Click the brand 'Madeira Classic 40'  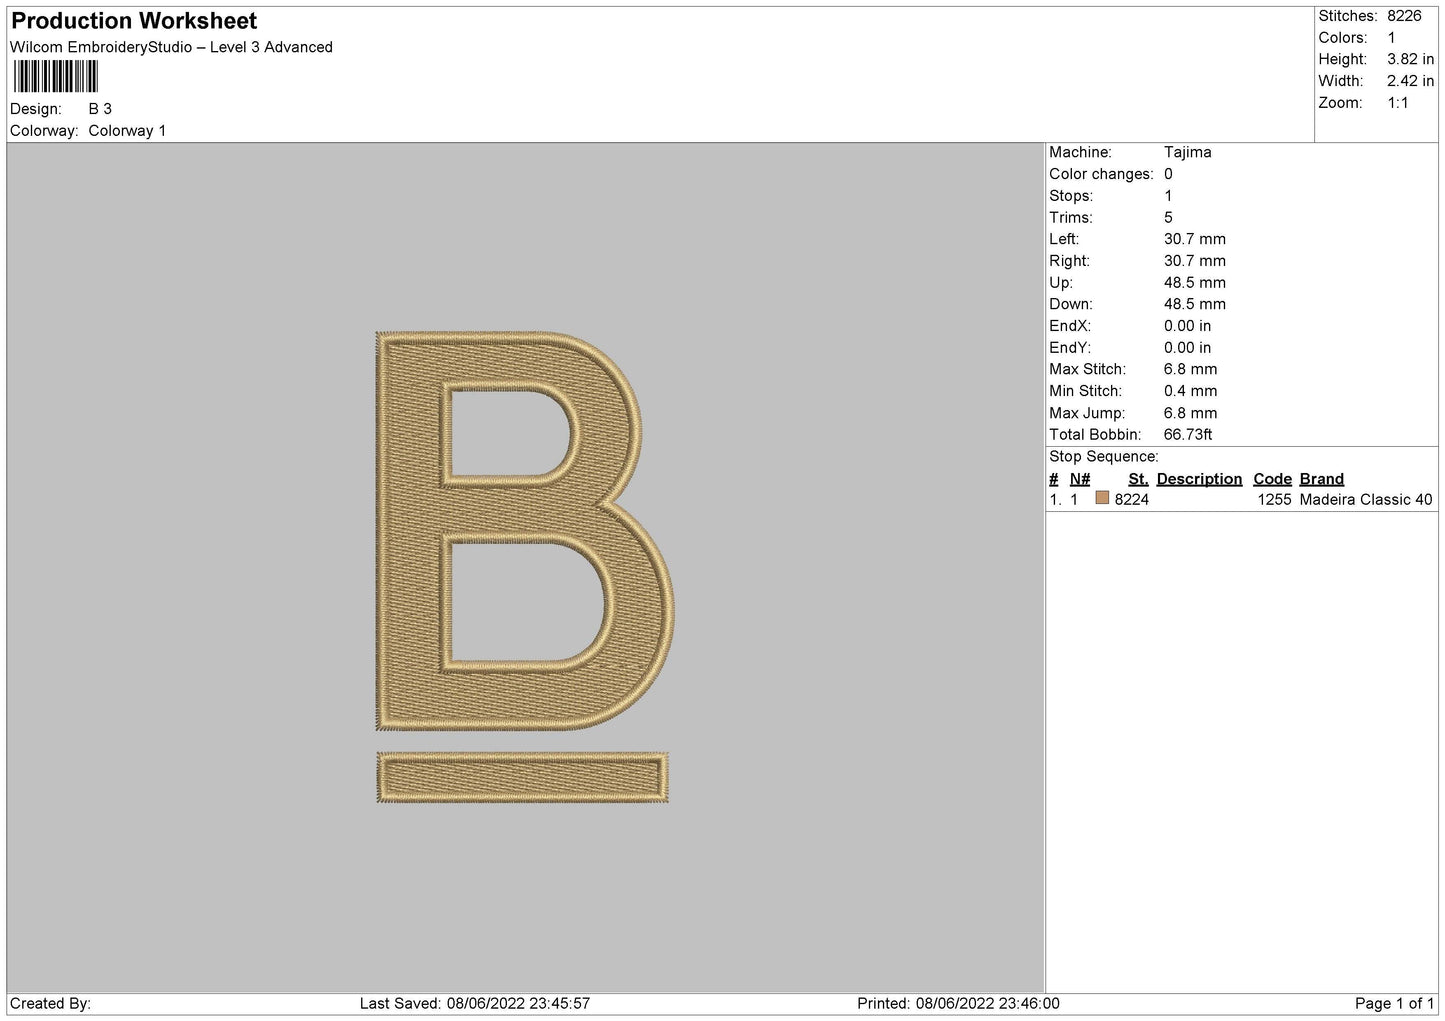(1366, 500)
